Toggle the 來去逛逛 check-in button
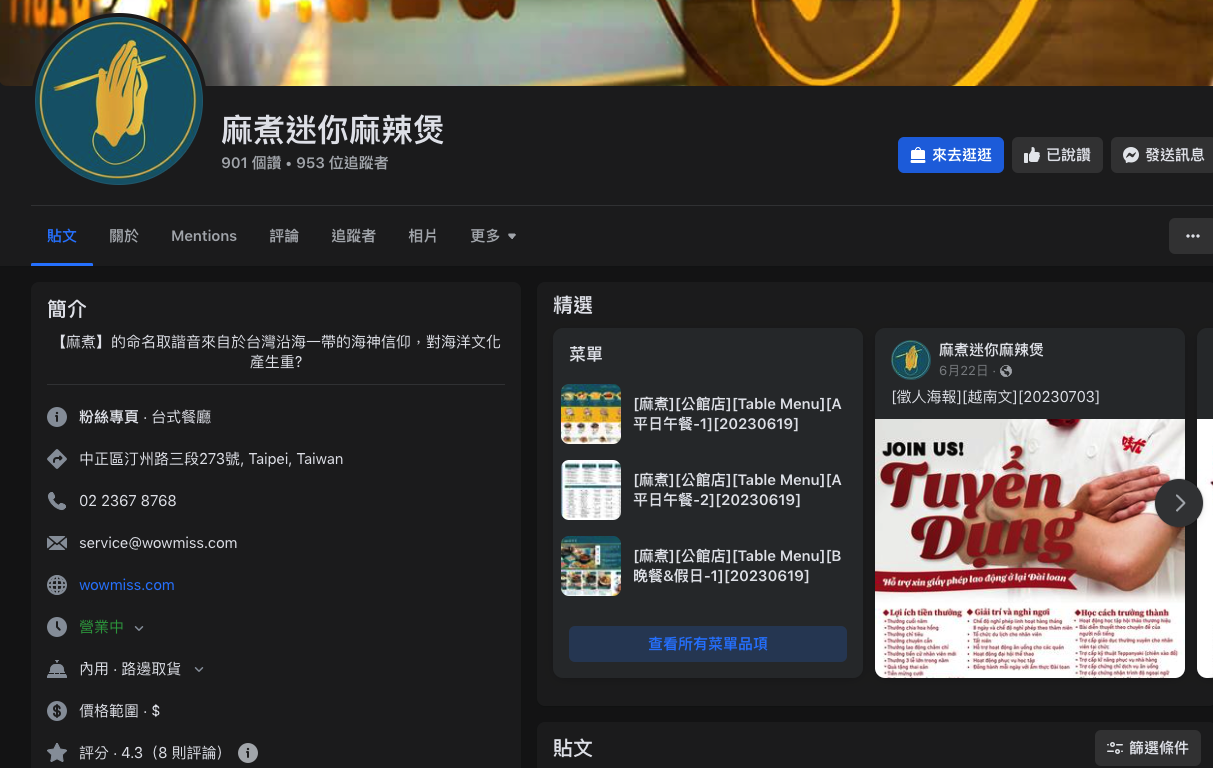1213x768 pixels. 951,155
